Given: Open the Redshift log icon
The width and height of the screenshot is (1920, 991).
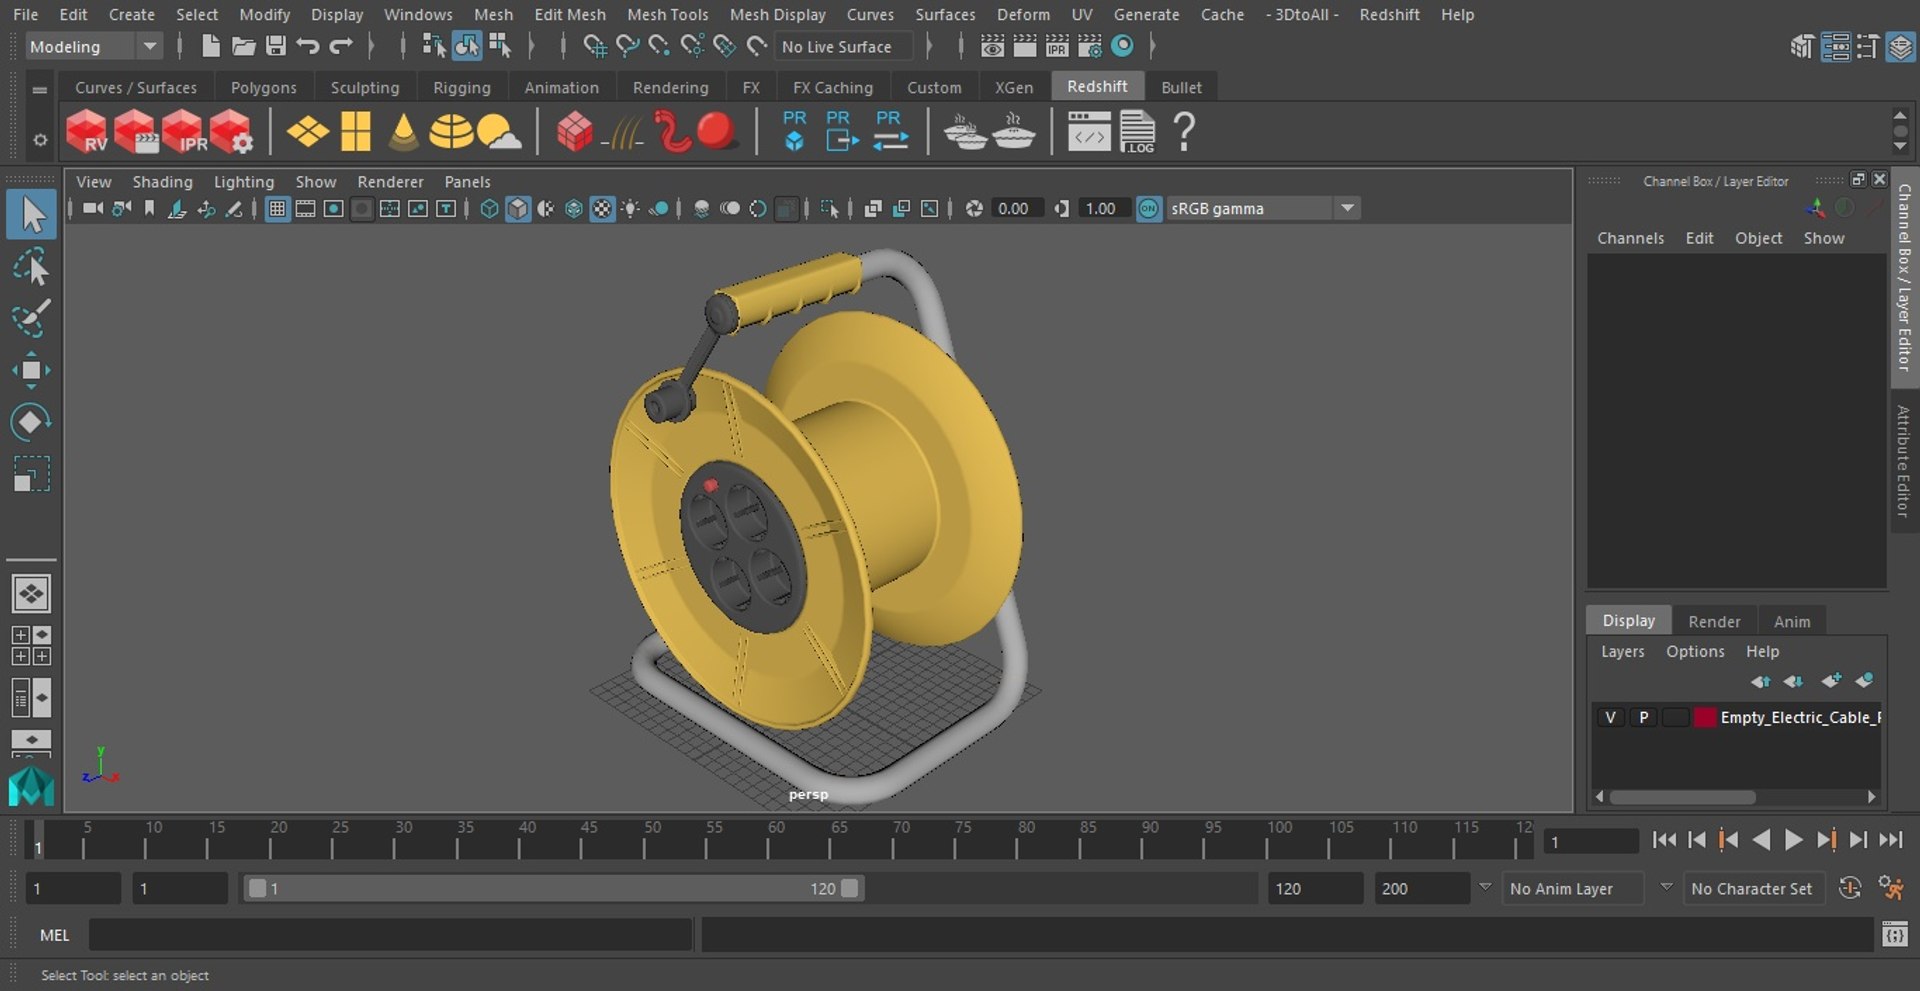Looking at the screenshot, I should click(x=1137, y=132).
